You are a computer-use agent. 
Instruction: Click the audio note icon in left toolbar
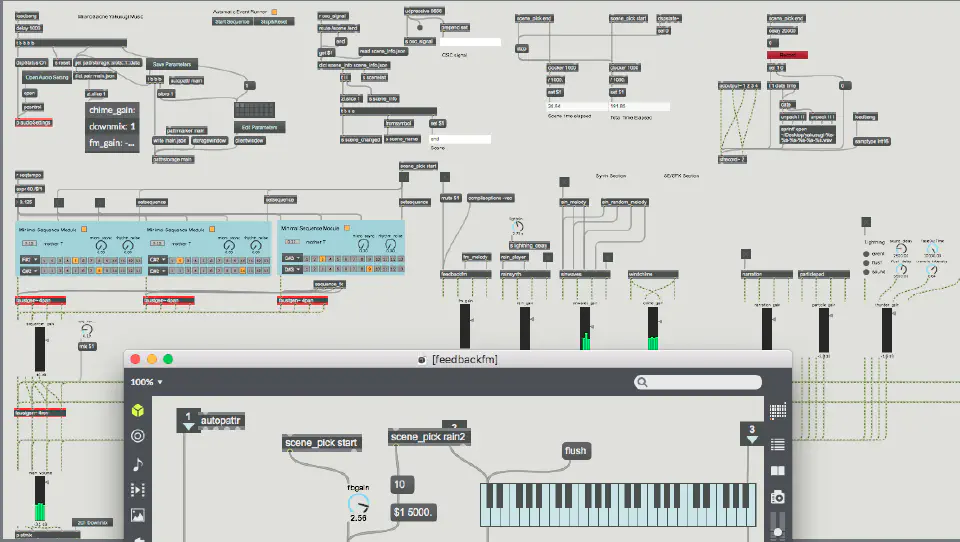(138, 463)
